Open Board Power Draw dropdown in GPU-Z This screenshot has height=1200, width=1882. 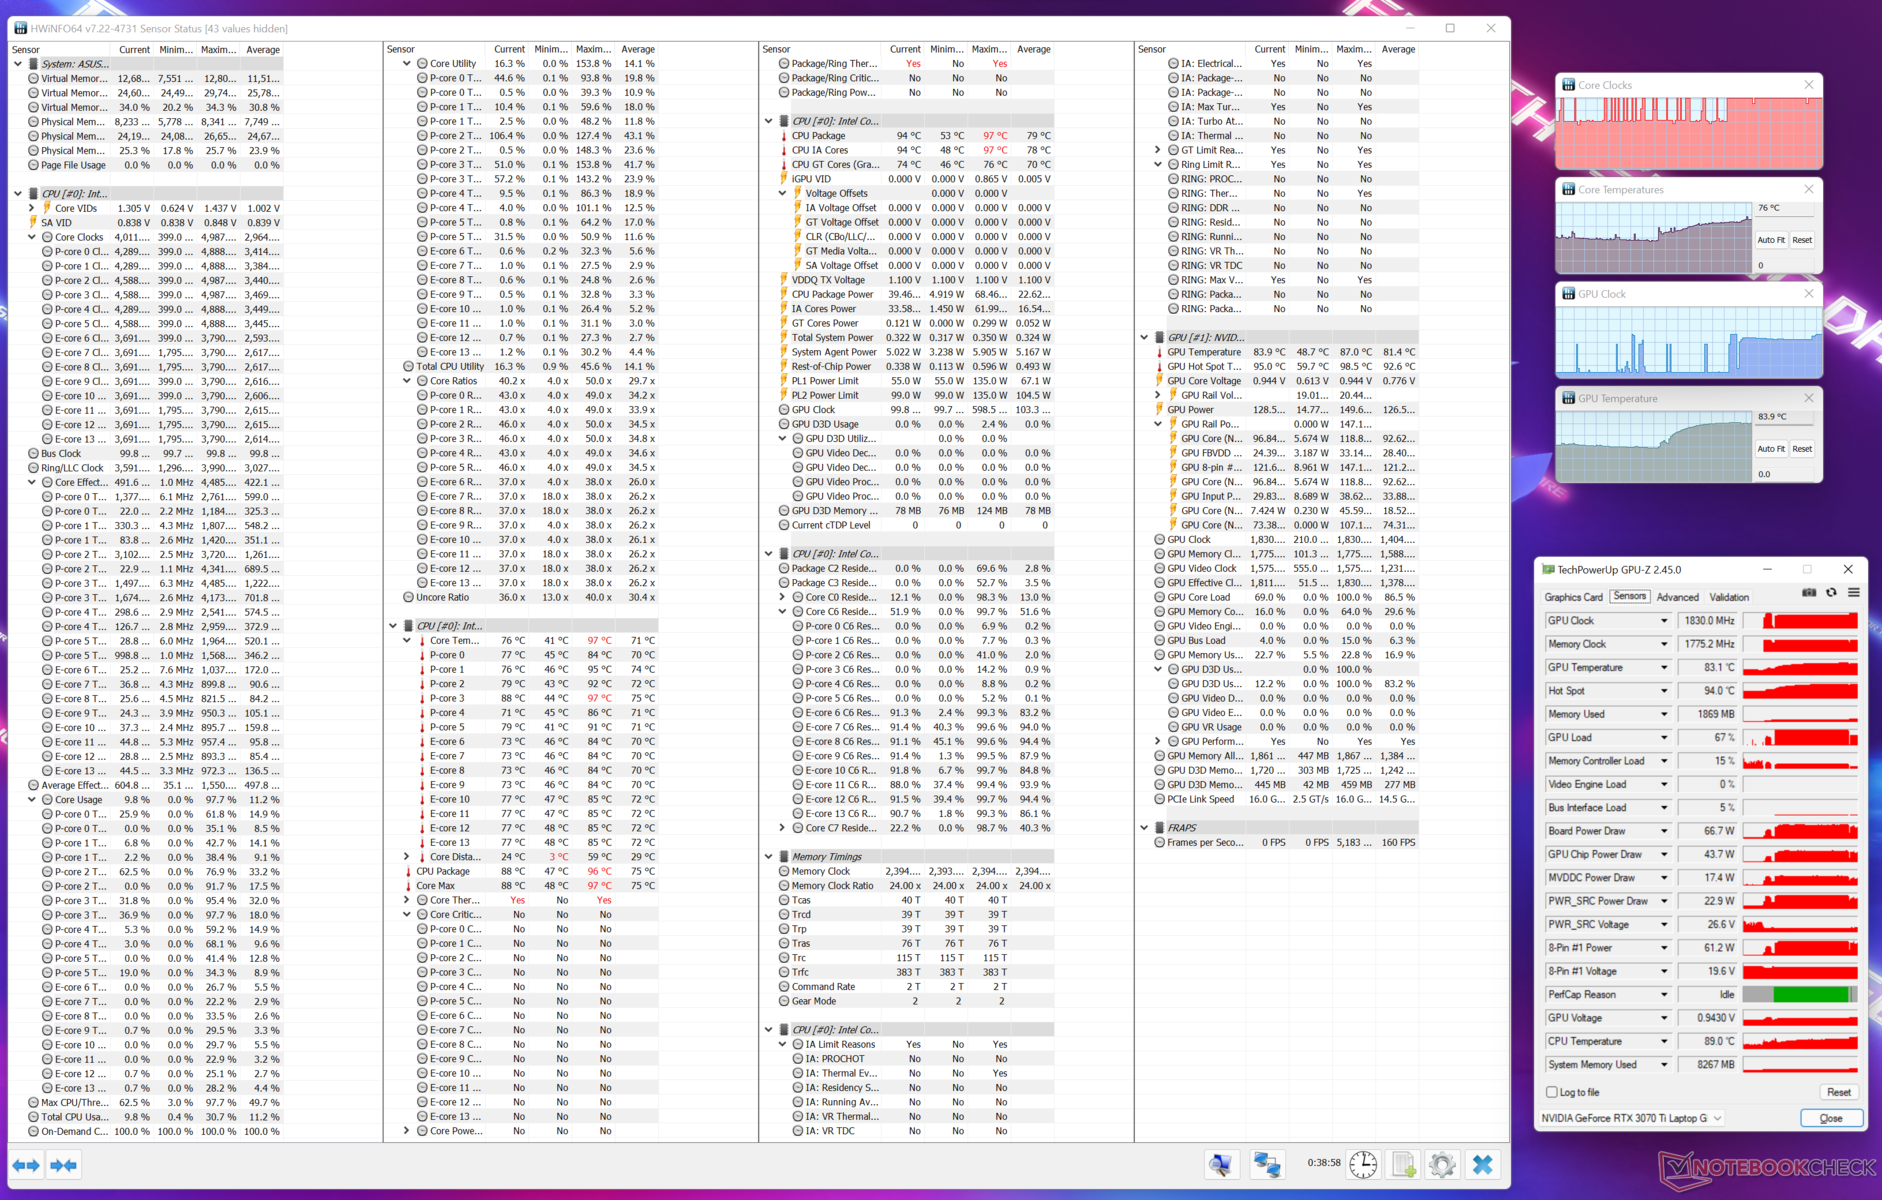(x=1664, y=831)
